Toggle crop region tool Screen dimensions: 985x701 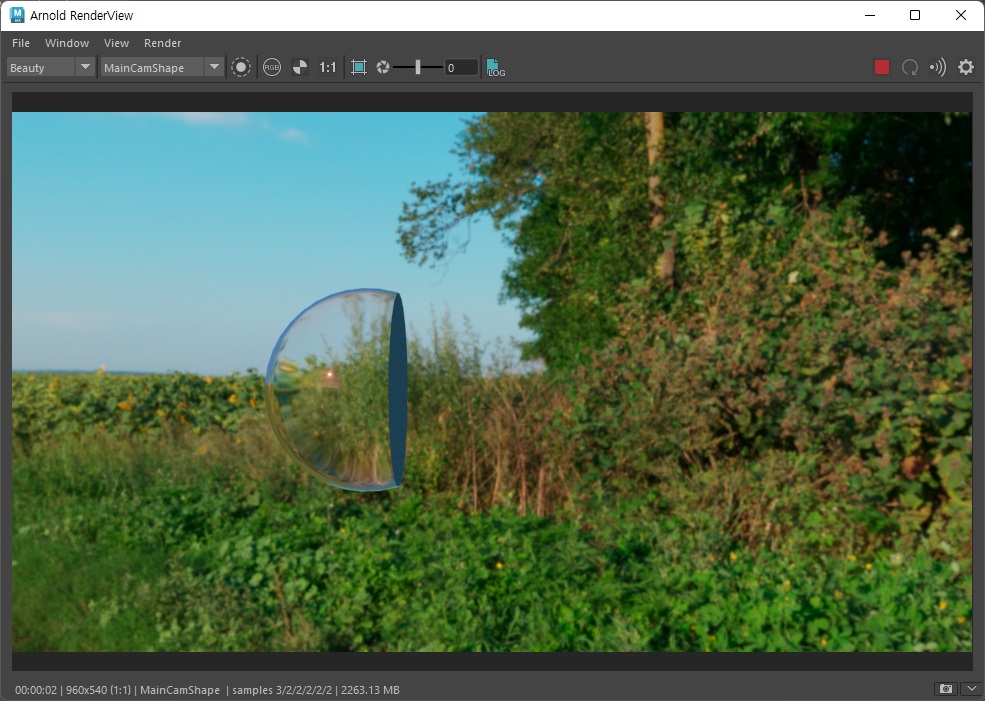point(359,67)
